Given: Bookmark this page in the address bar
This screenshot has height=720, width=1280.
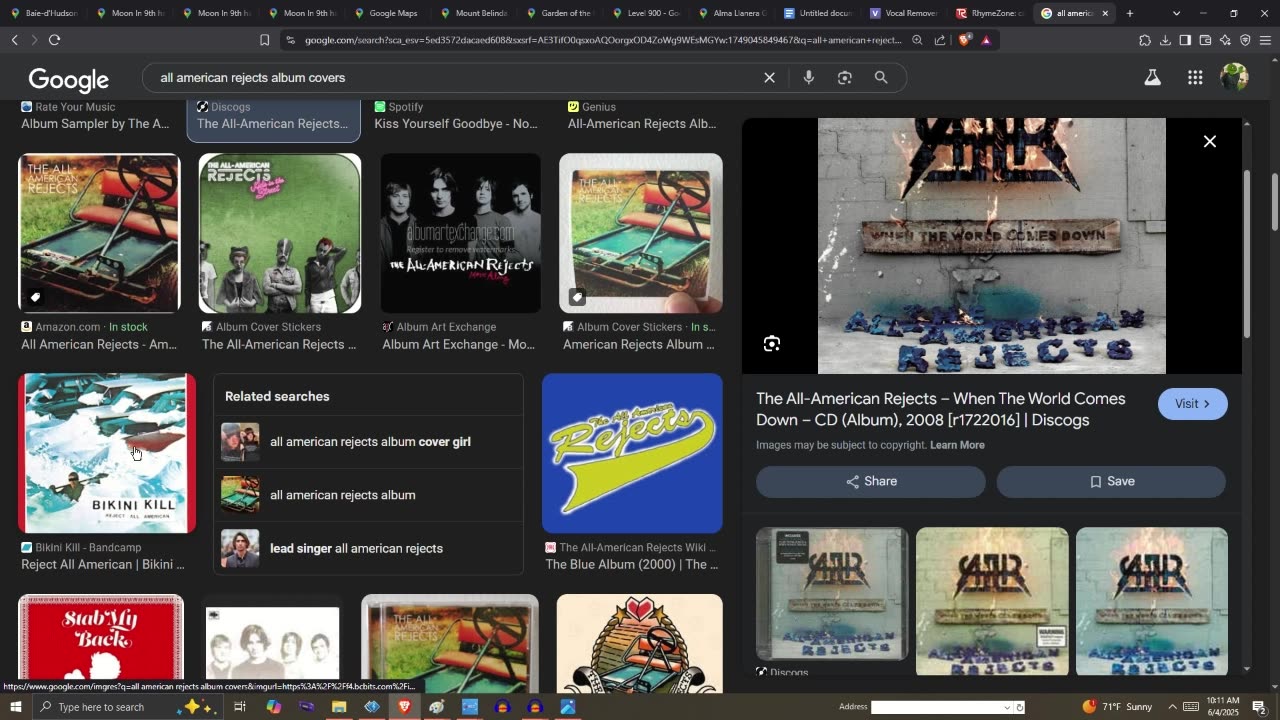Looking at the screenshot, I should (264, 40).
